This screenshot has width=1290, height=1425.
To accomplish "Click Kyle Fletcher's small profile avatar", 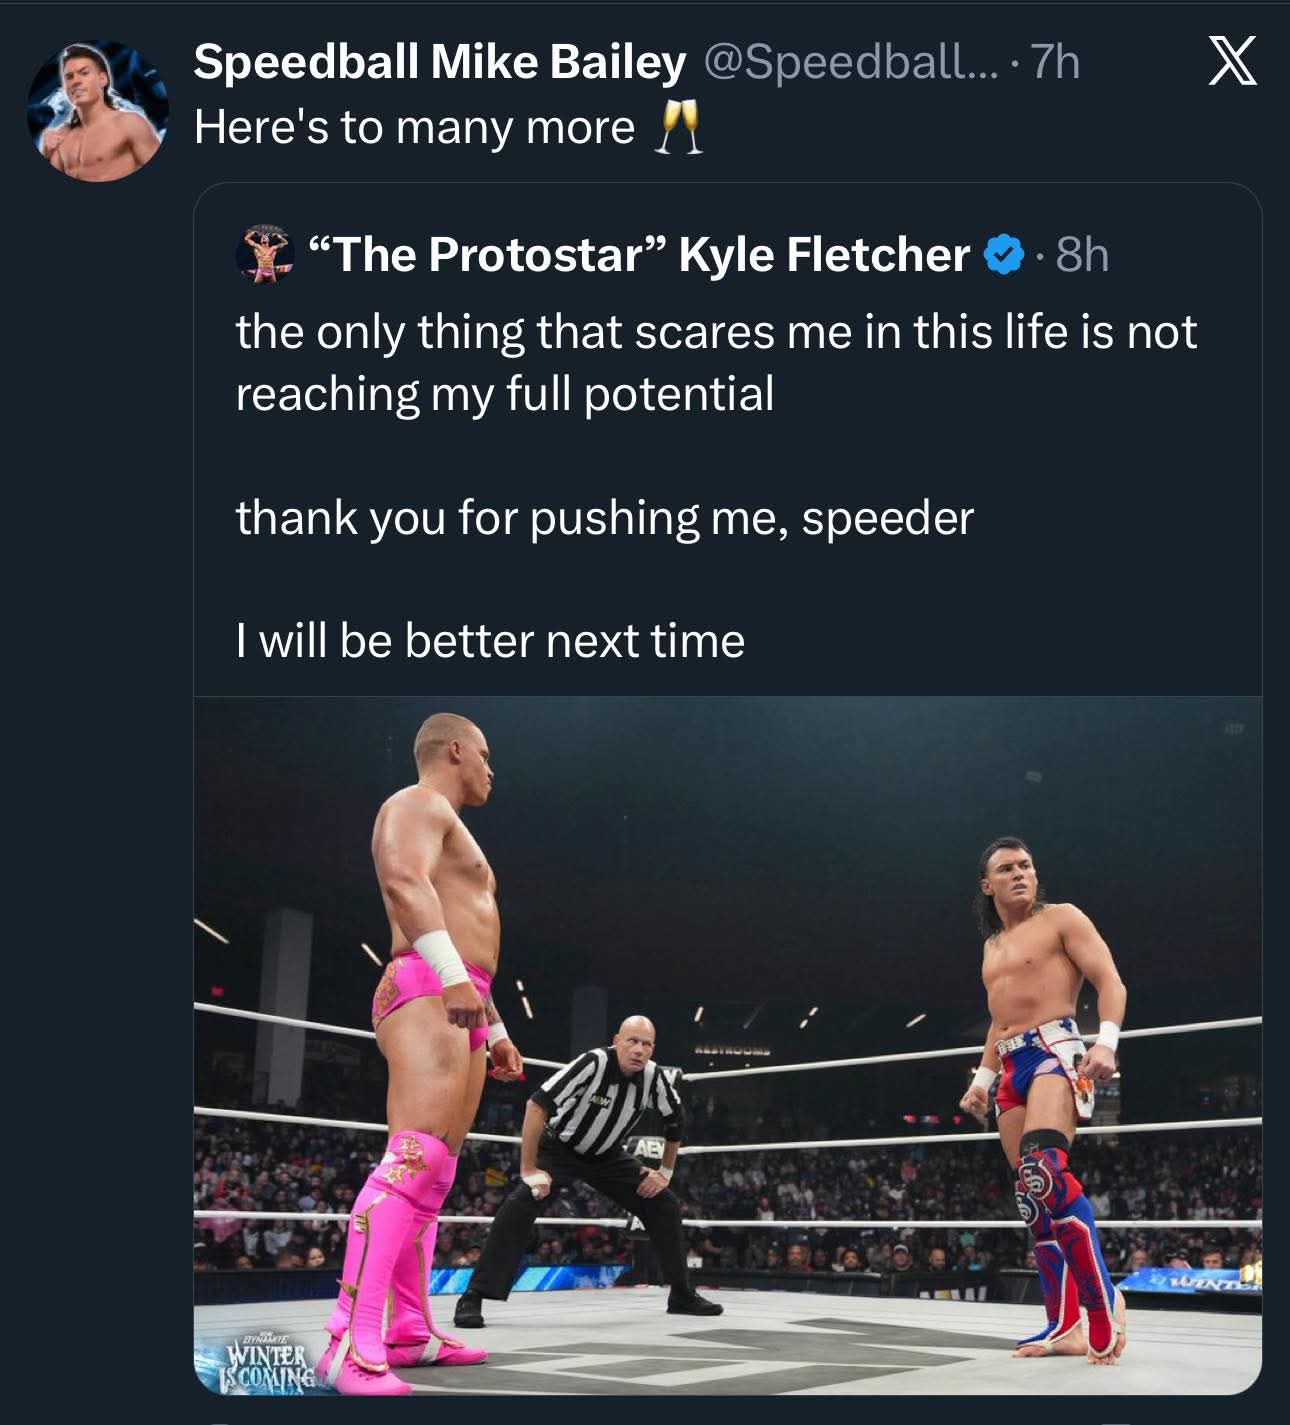I will 264,254.
